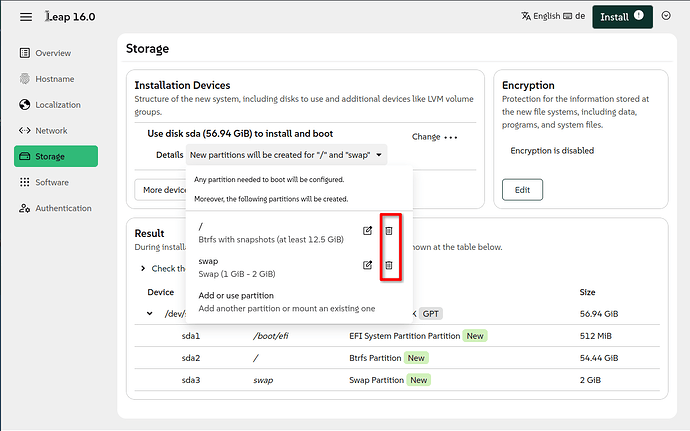Click the /boot/efi mount point cell
This screenshot has height=431, width=690.
click(x=271, y=336)
